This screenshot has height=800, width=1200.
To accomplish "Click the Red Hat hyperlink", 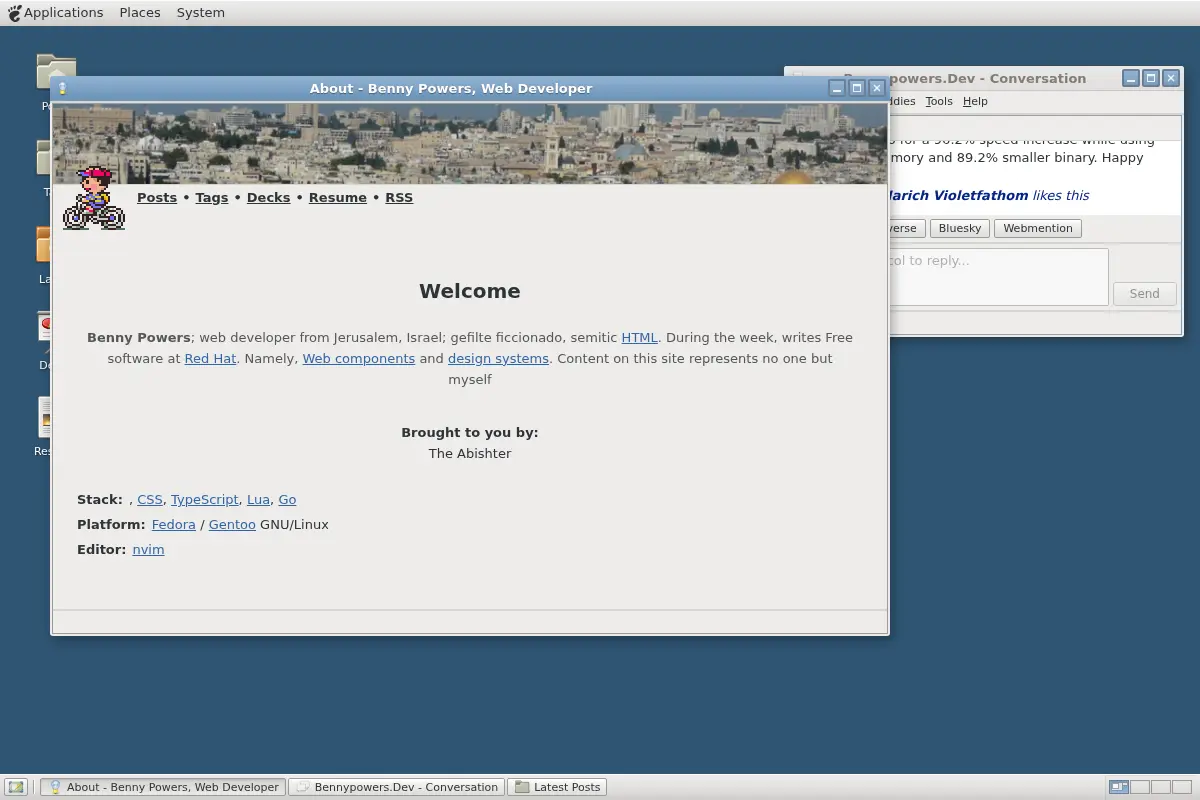I will click(x=210, y=358).
